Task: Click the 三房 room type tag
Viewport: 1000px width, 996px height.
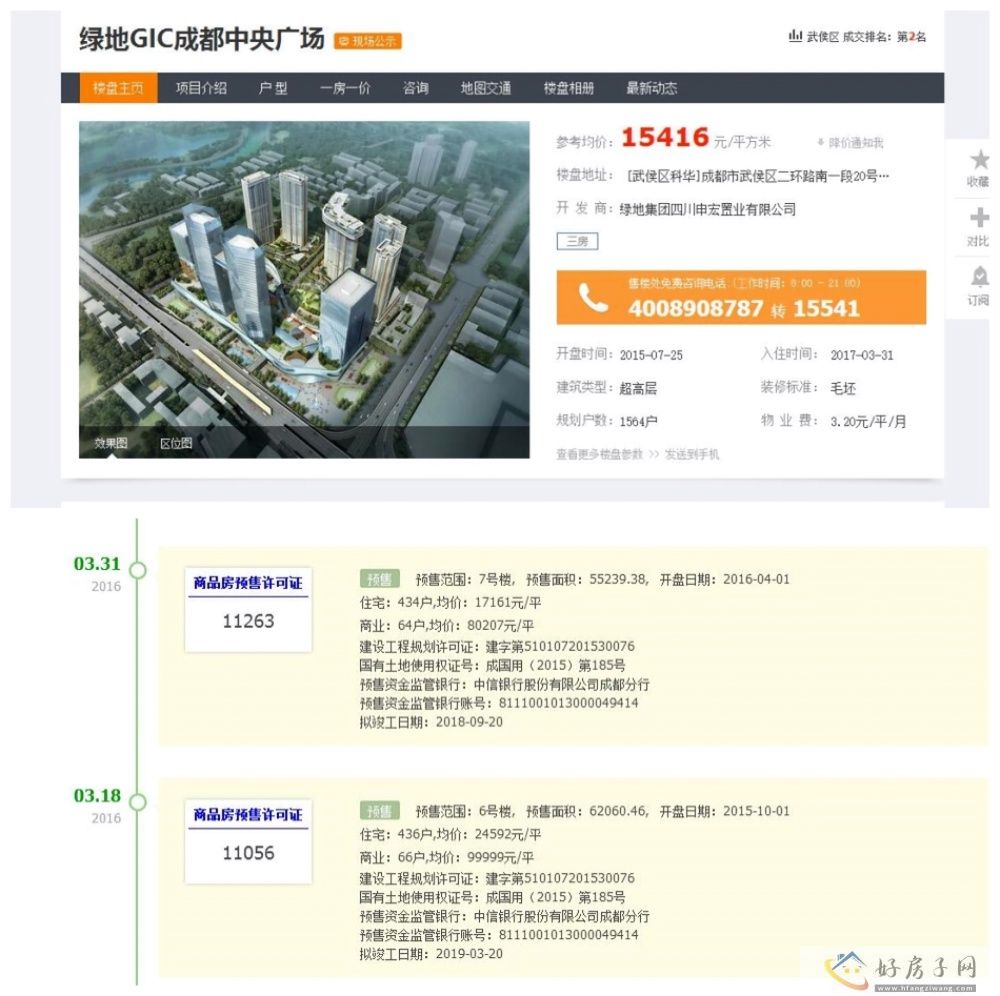Action: pos(577,241)
